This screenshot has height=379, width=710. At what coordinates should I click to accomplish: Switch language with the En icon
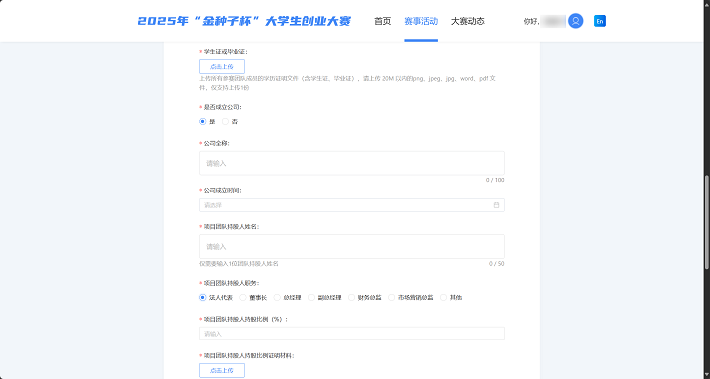[600, 21]
